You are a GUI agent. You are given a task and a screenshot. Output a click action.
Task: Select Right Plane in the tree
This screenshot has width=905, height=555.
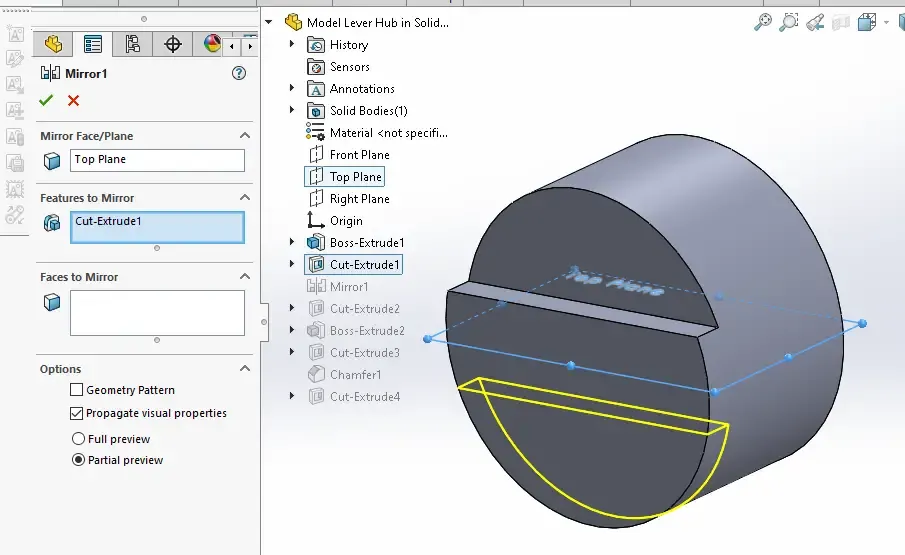pos(360,198)
